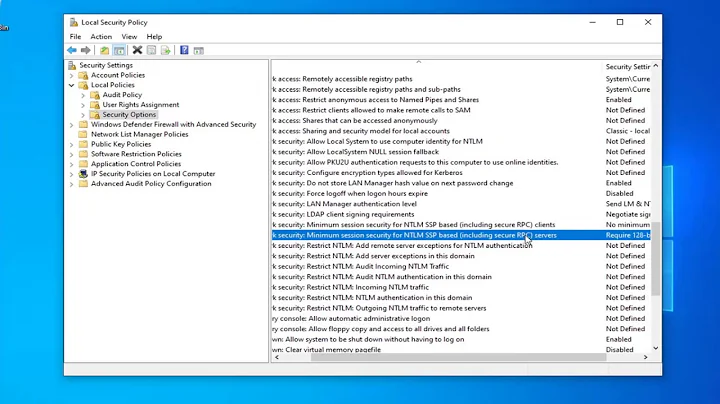
Task: Open the View menu
Action: [129, 36]
